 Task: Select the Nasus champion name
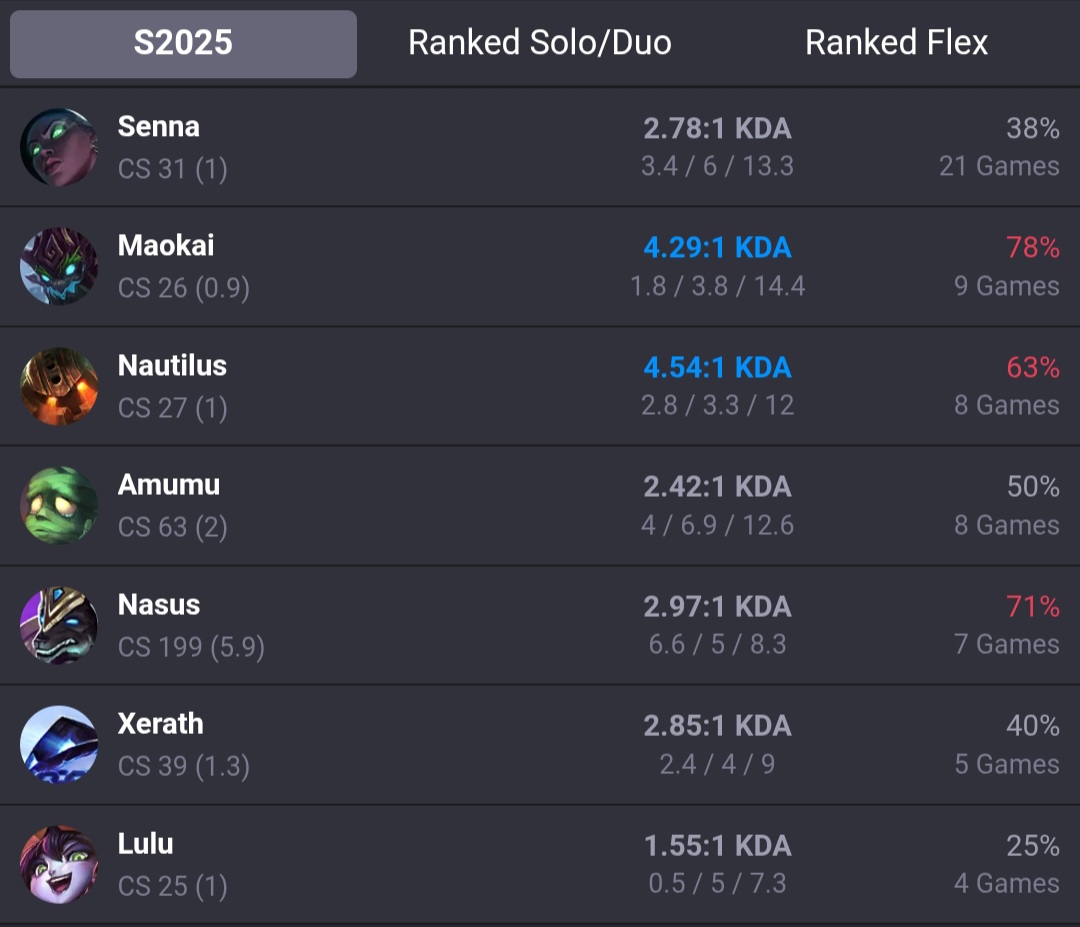(159, 605)
